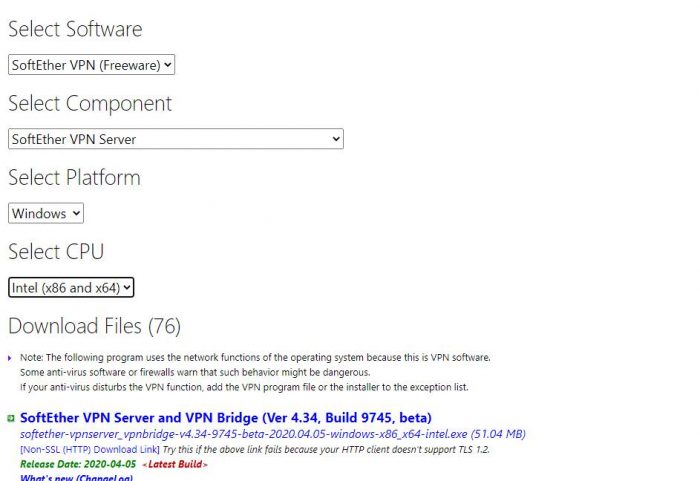Click the Download Files (76) heading

coord(94,326)
